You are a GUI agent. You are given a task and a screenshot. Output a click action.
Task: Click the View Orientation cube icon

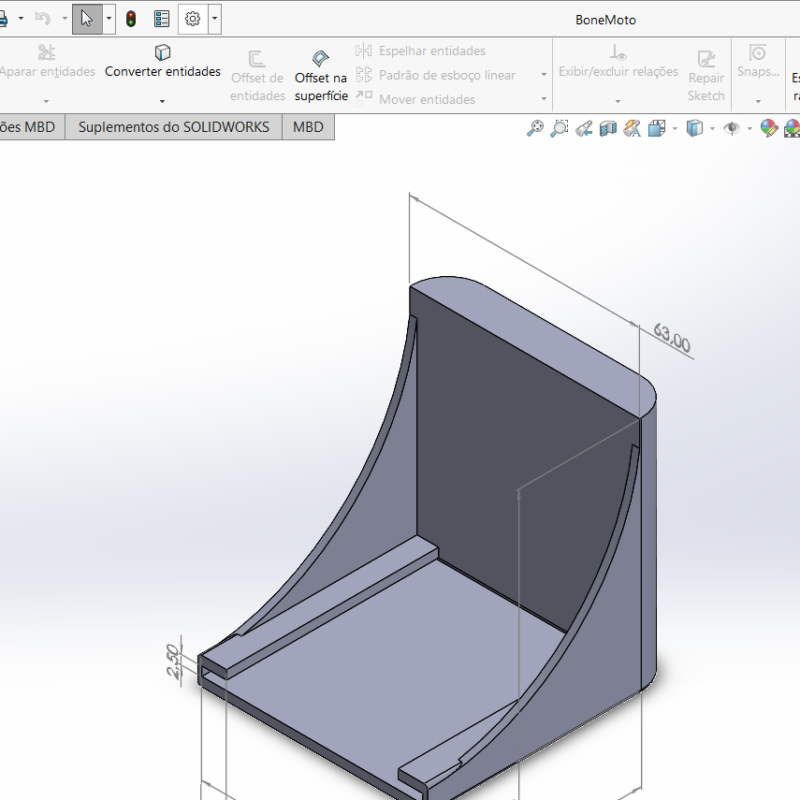point(657,128)
